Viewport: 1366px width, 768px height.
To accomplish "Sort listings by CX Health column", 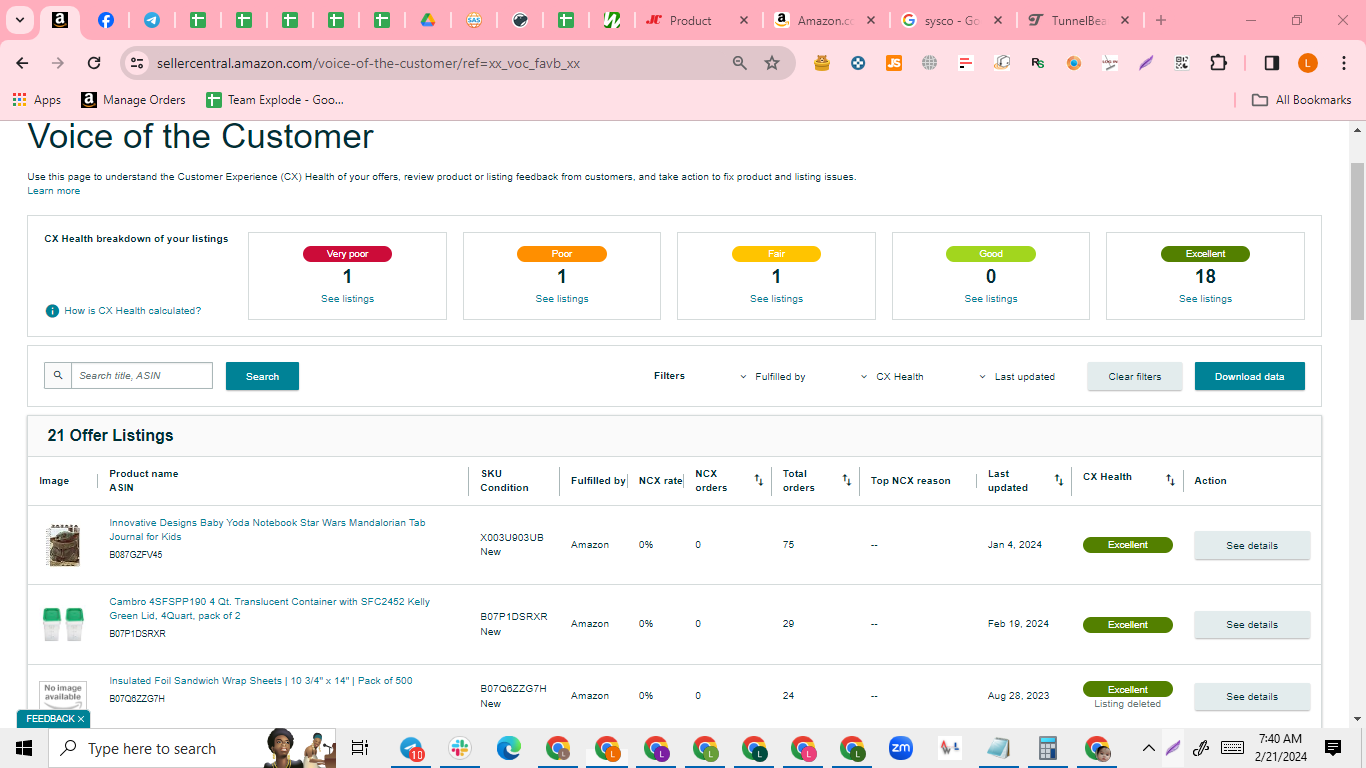I will [1170, 481].
